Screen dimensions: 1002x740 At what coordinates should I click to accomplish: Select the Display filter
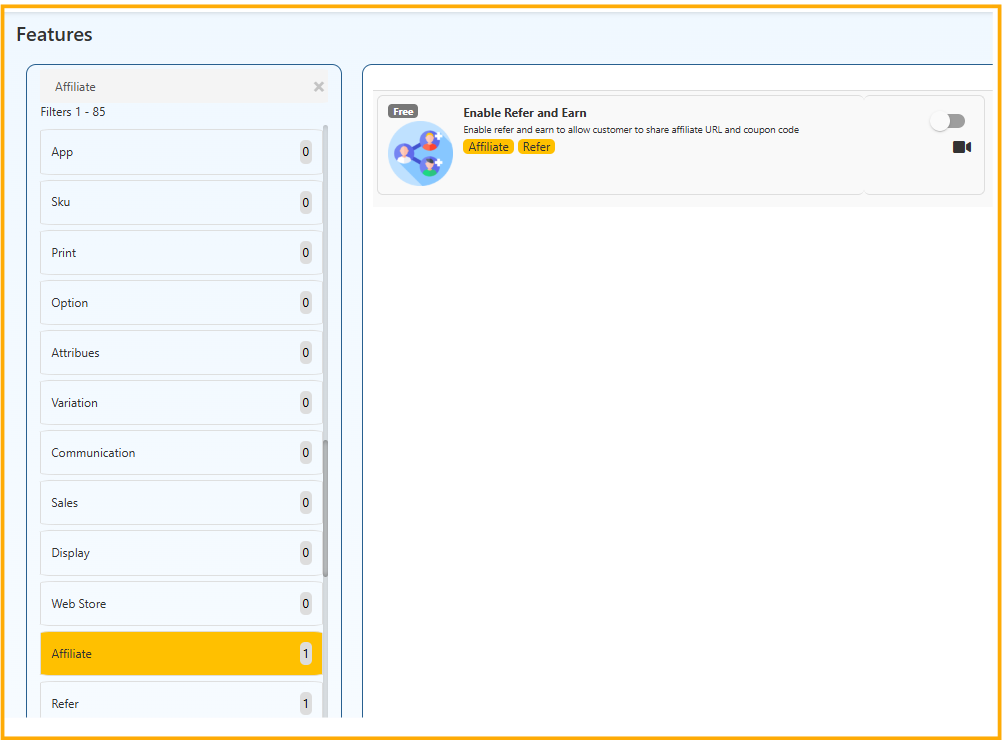click(181, 553)
